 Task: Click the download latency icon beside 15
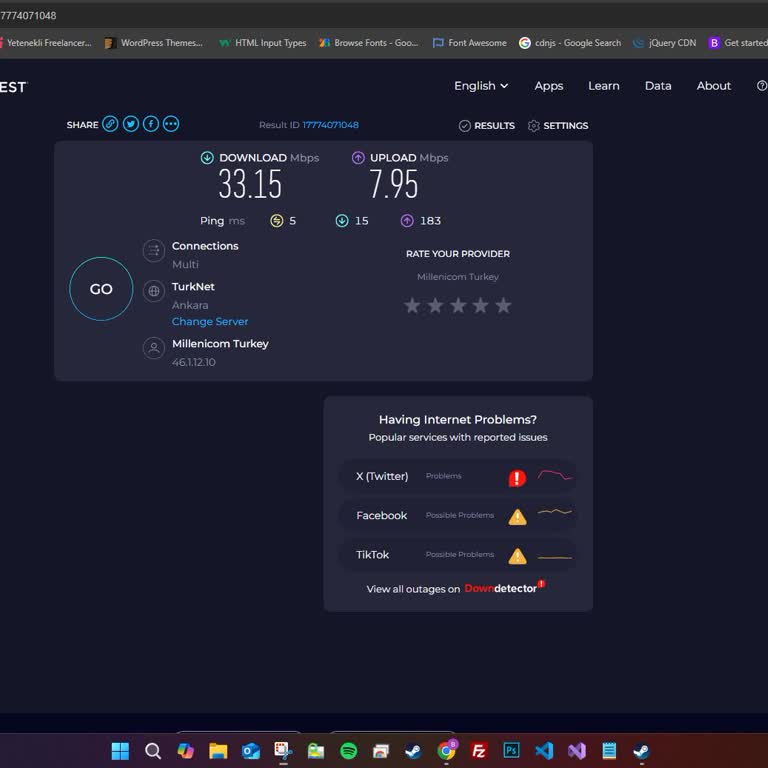tap(342, 221)
